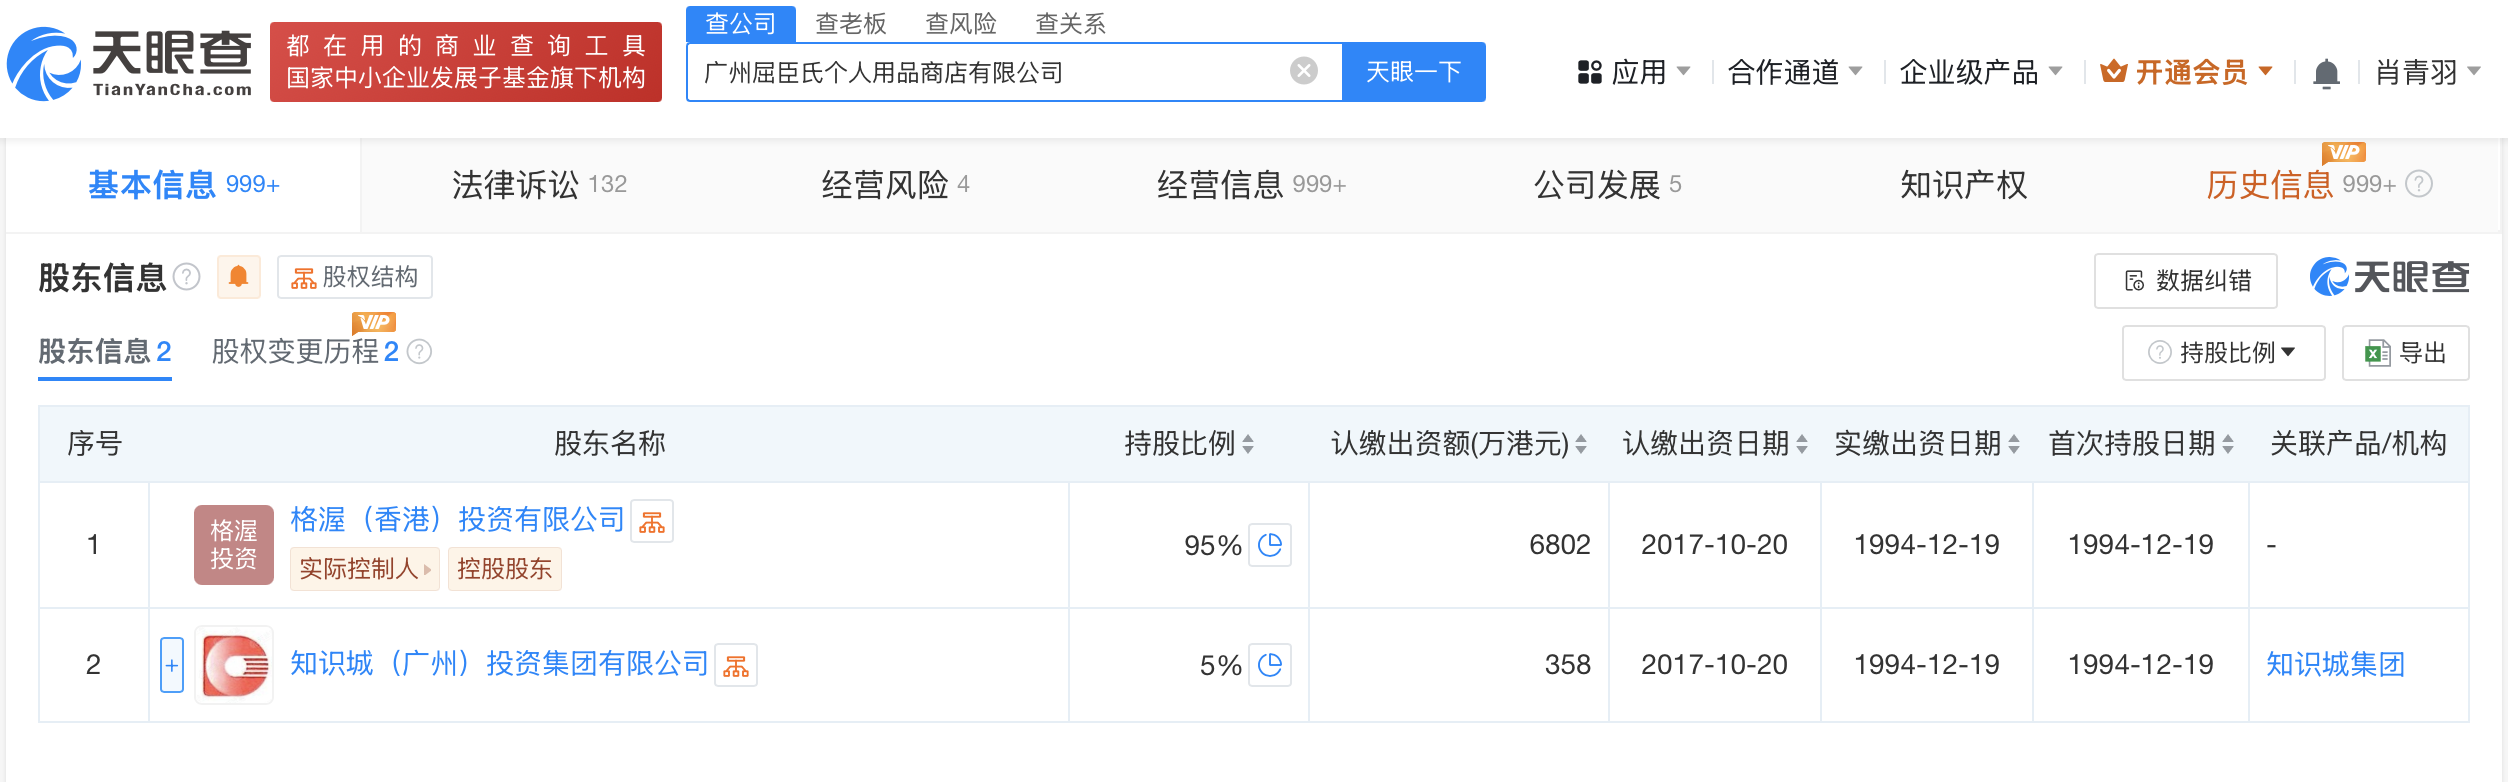2508x782 pixels.
Task: Show pie chart for 5% shareholding
Action: (1270, 665)
